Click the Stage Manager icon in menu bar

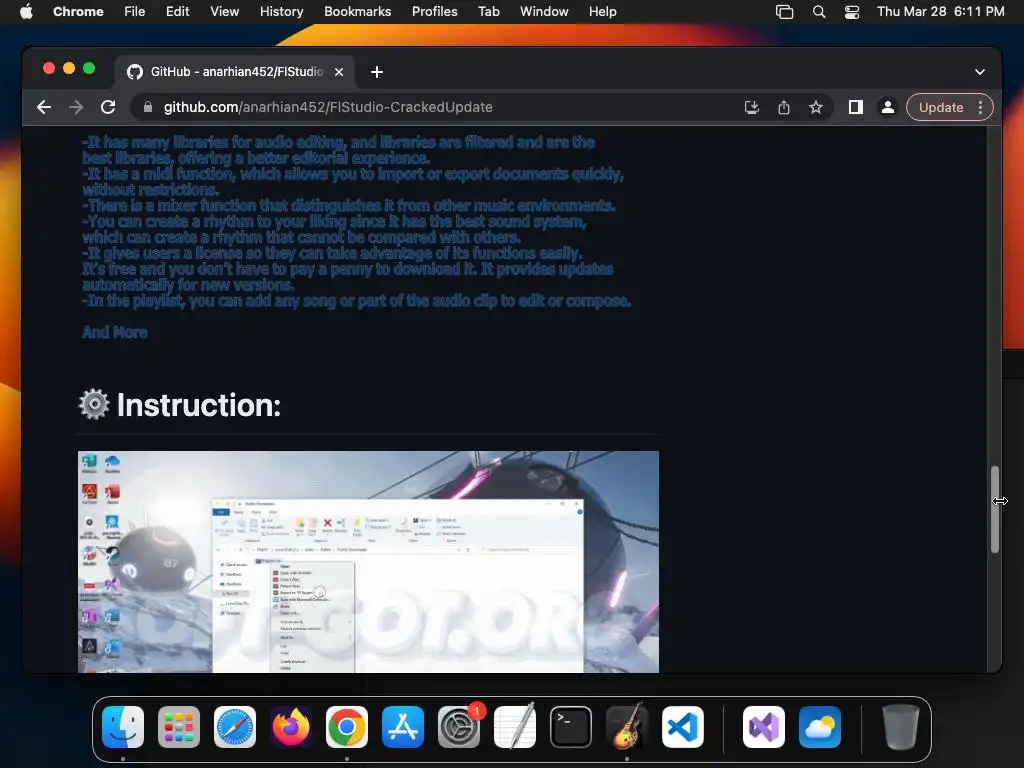click(x=784, y=12)
